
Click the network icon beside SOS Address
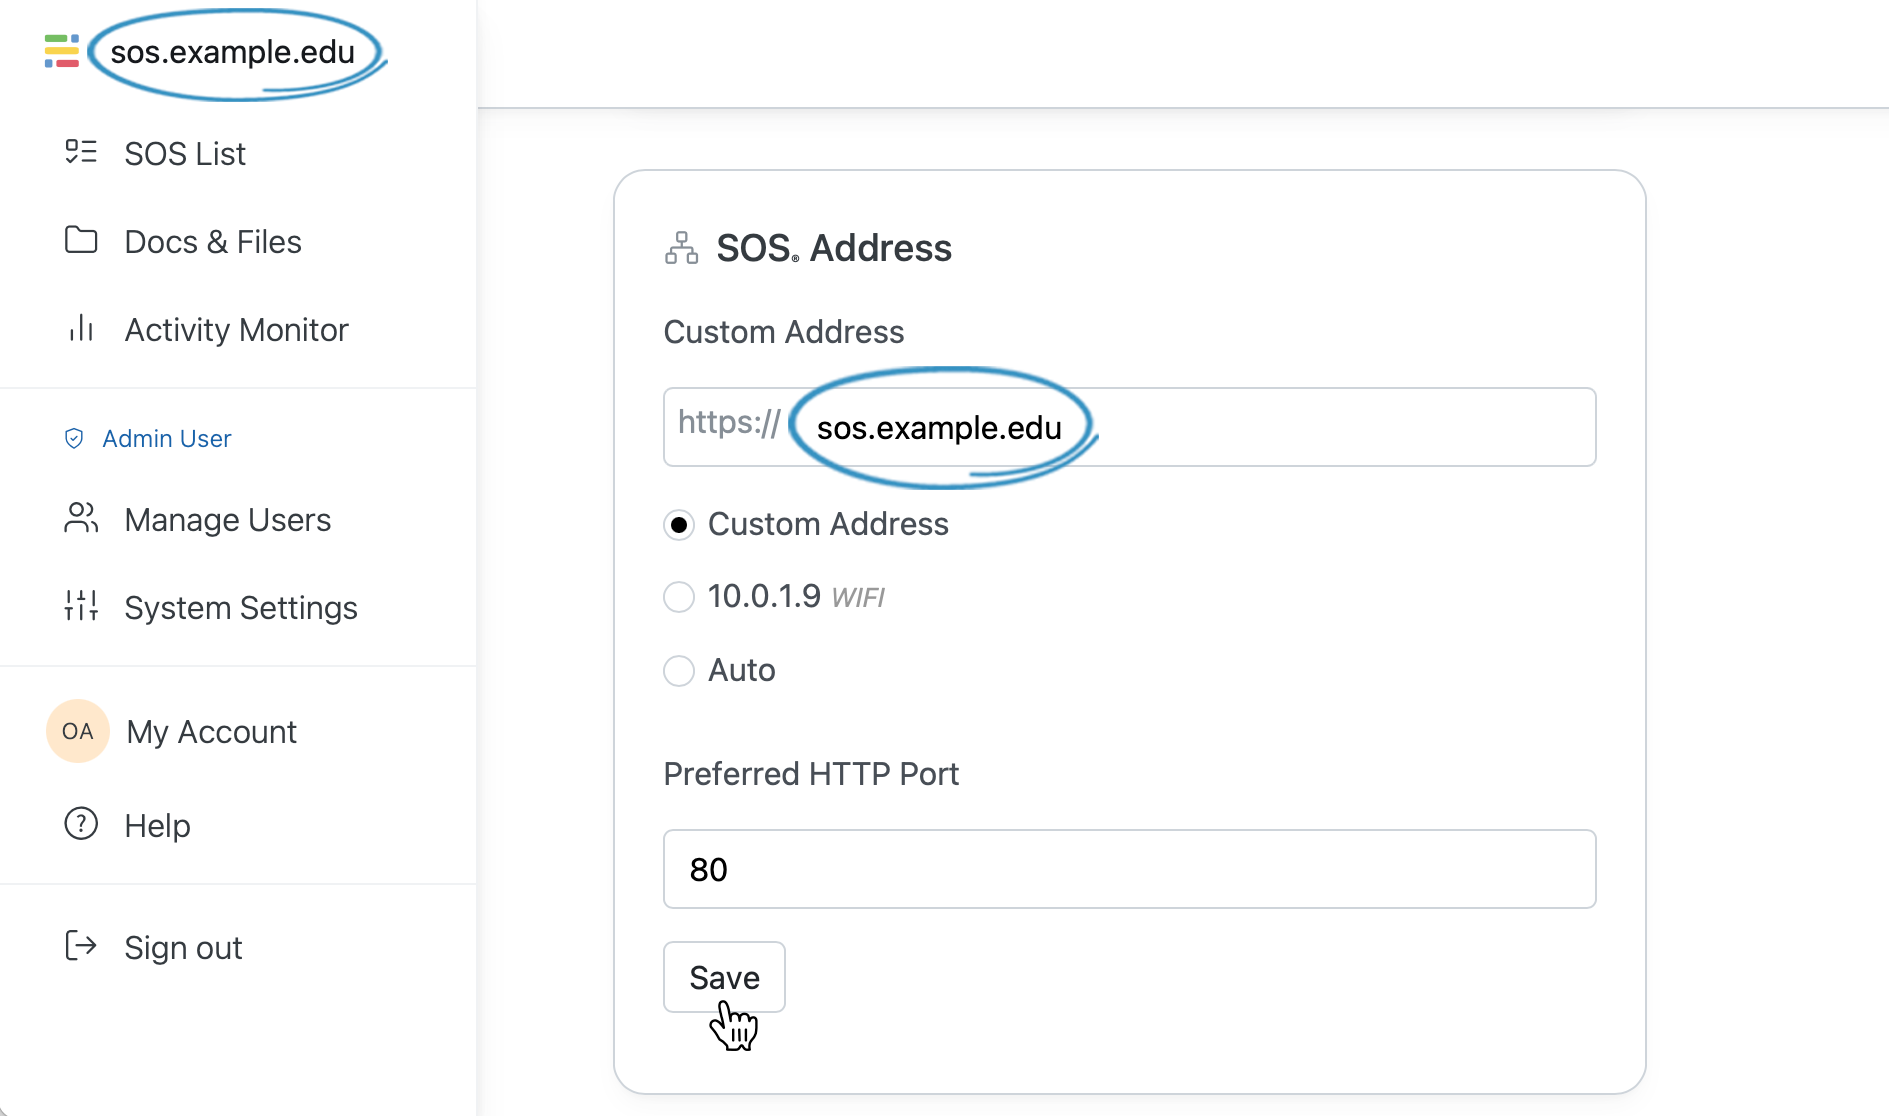(682, 248)
